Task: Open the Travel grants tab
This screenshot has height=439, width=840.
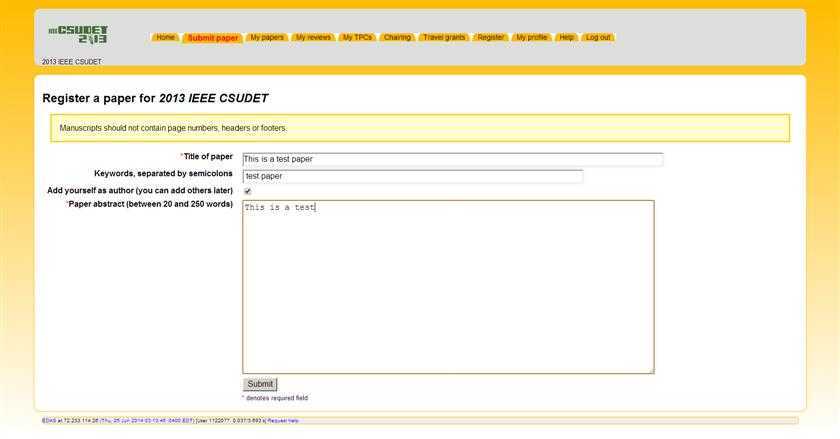Action: 444,37
